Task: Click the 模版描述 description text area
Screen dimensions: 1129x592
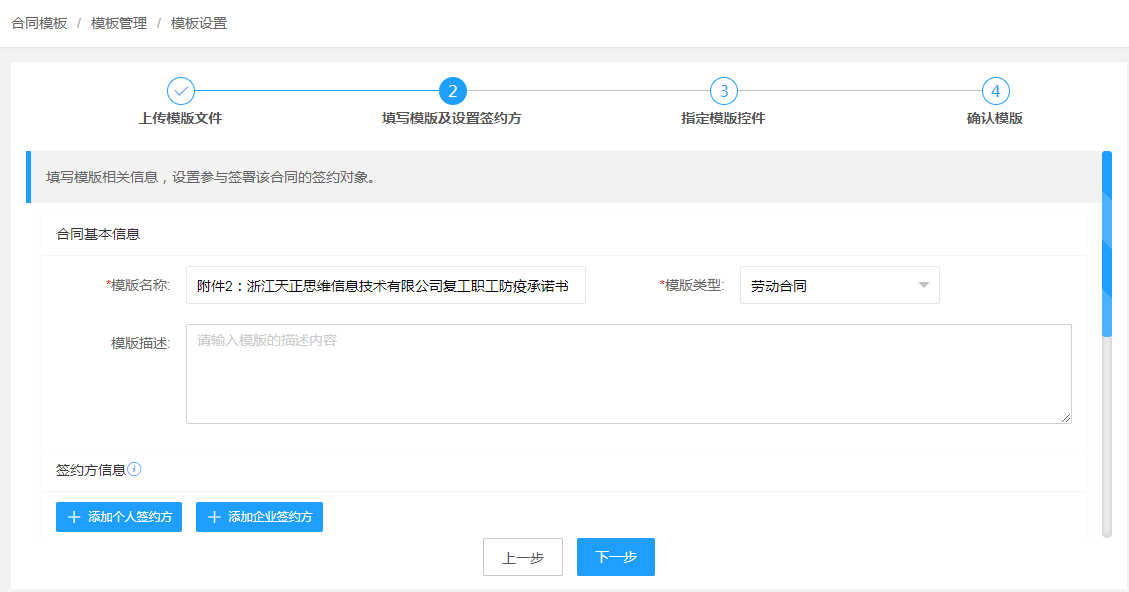Action: click(x=628, y=373)
